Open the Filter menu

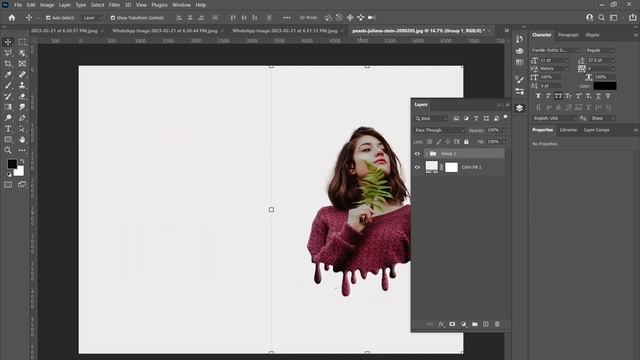(114, 5)
